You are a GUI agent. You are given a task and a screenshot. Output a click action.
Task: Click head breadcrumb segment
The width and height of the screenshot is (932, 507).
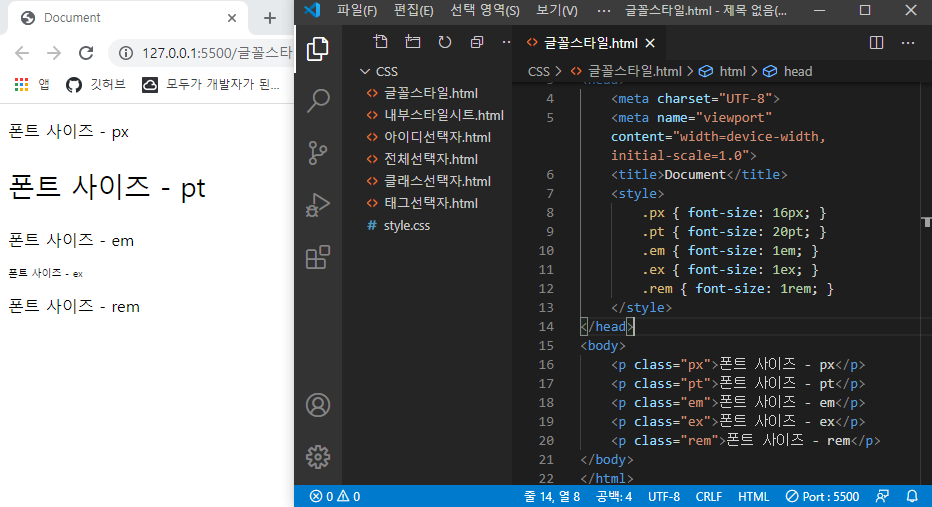pyautogui.click(x=788, y=71)
